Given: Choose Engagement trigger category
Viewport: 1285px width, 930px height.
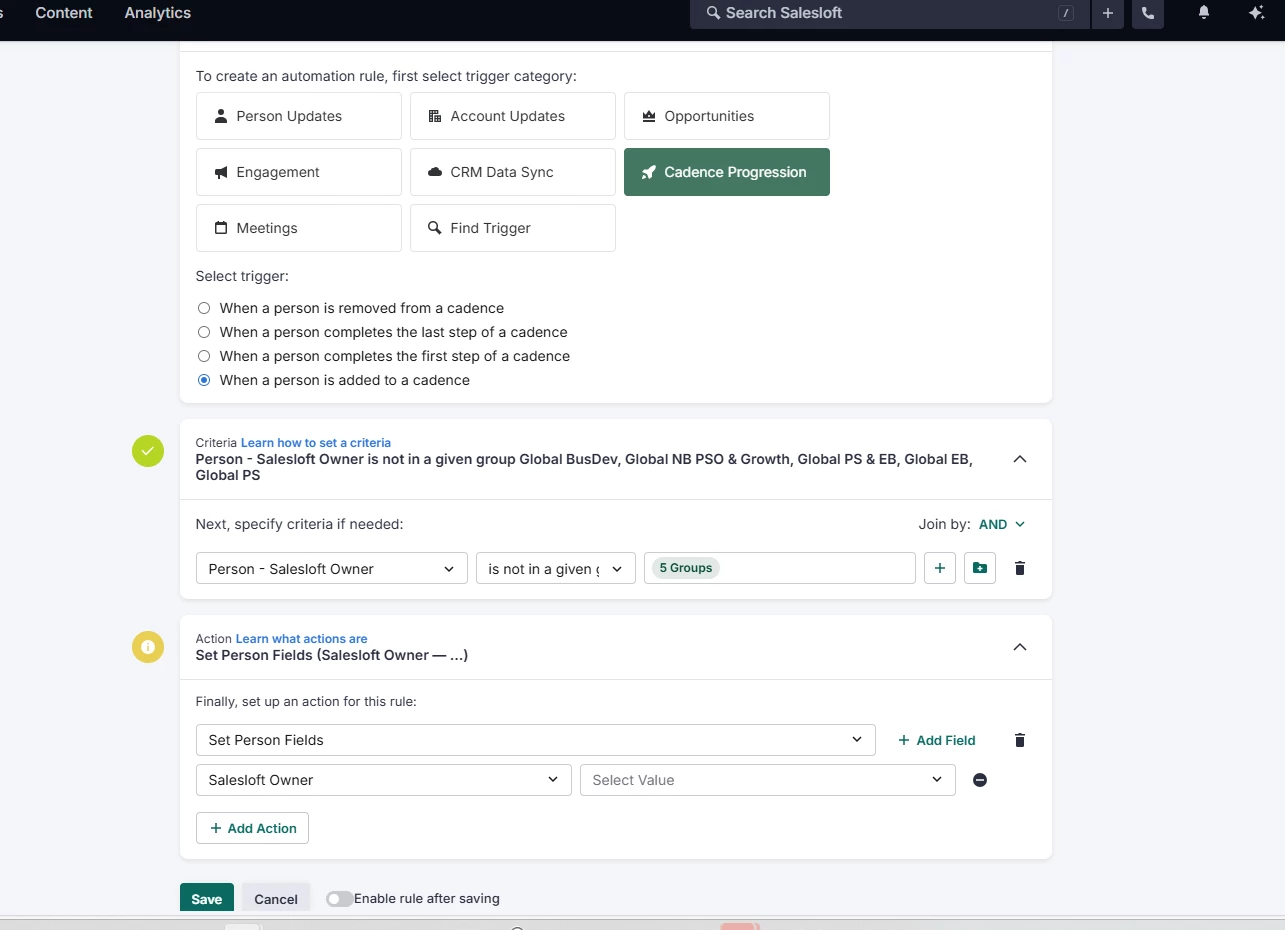Looking at the screenshot, I should 299,172.
